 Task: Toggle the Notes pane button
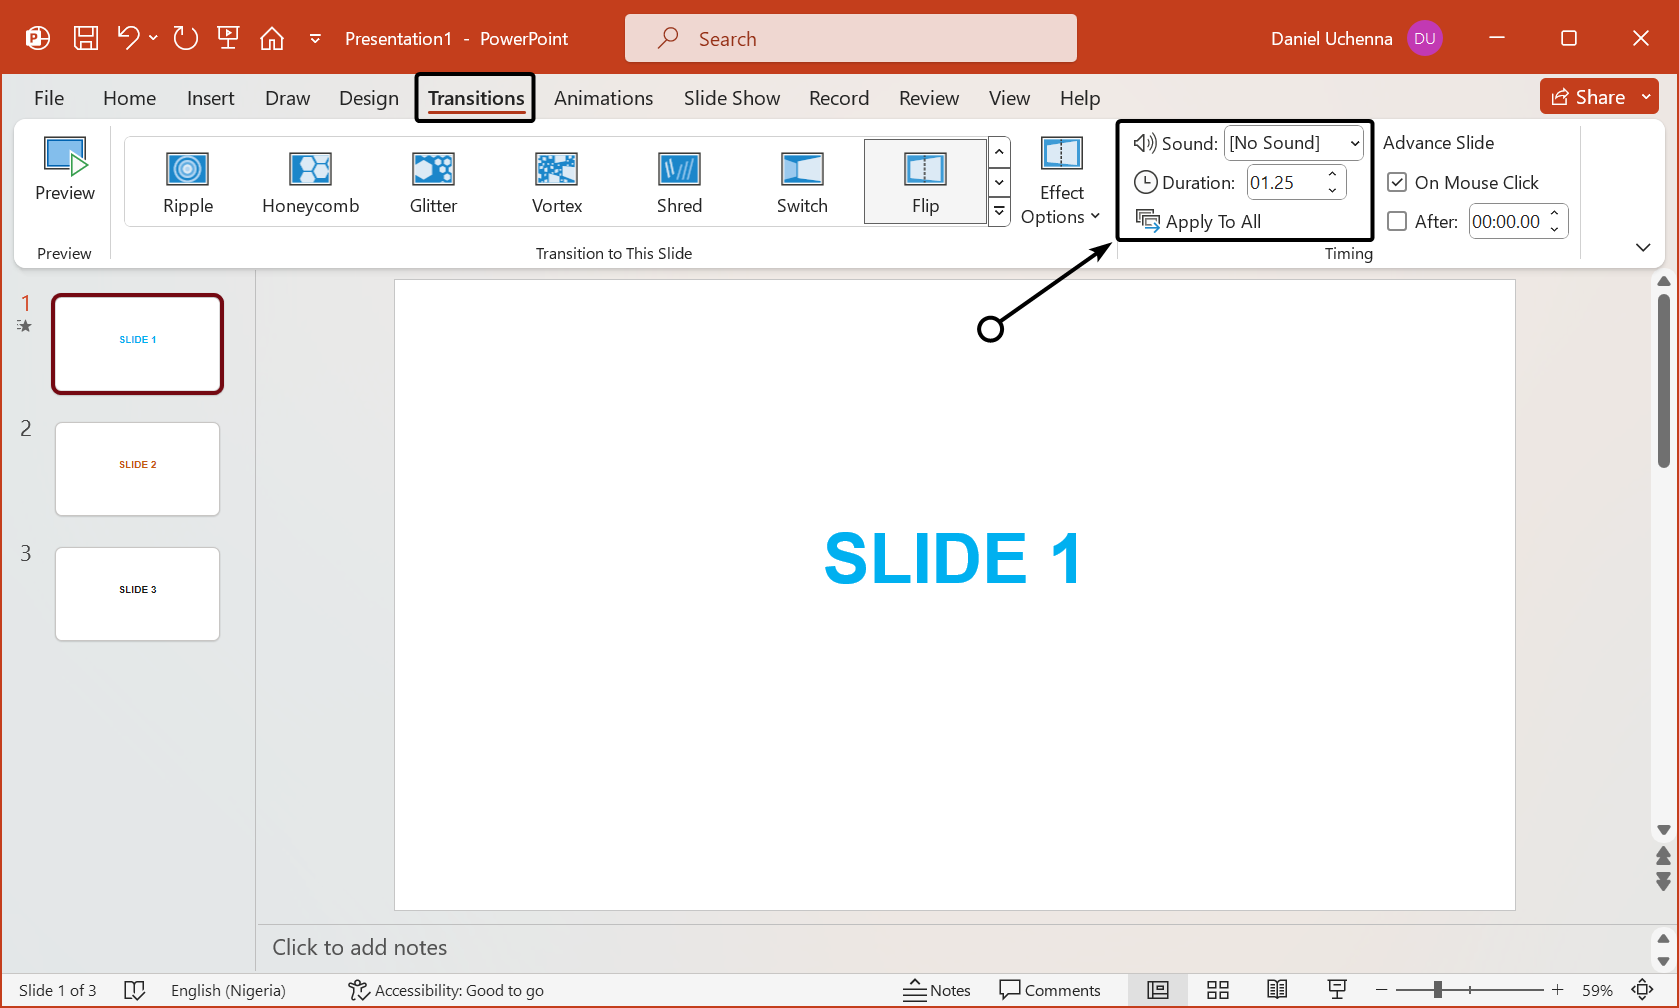(x=937, y=990)
